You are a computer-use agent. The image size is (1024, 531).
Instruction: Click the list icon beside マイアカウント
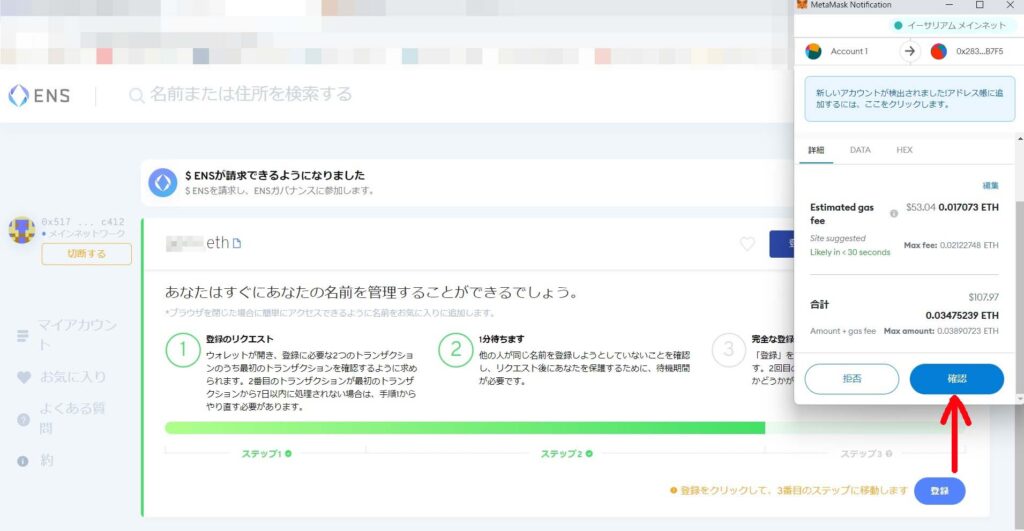pos(23,336)
